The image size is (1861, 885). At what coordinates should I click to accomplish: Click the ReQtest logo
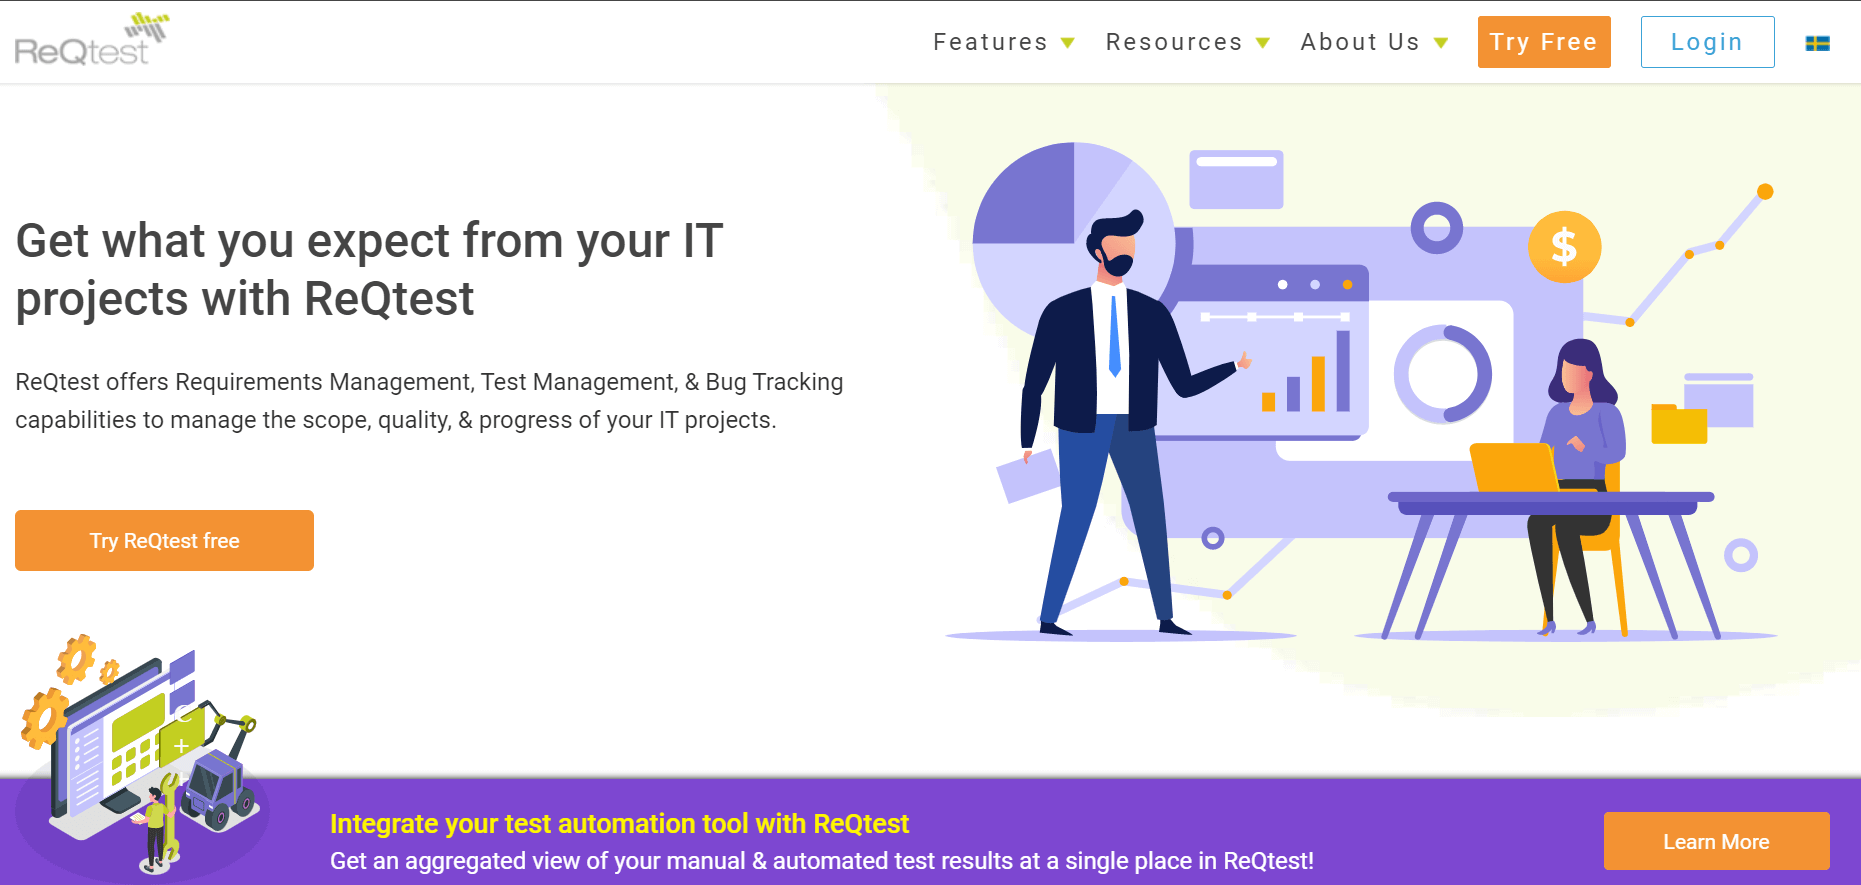pos(90,41)
